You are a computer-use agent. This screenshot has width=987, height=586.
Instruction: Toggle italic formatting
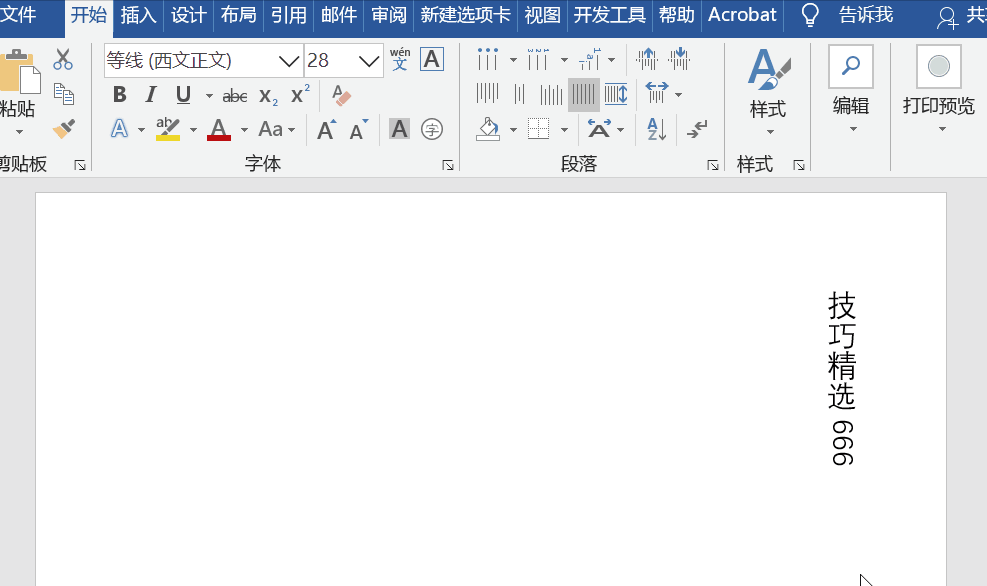150,94
